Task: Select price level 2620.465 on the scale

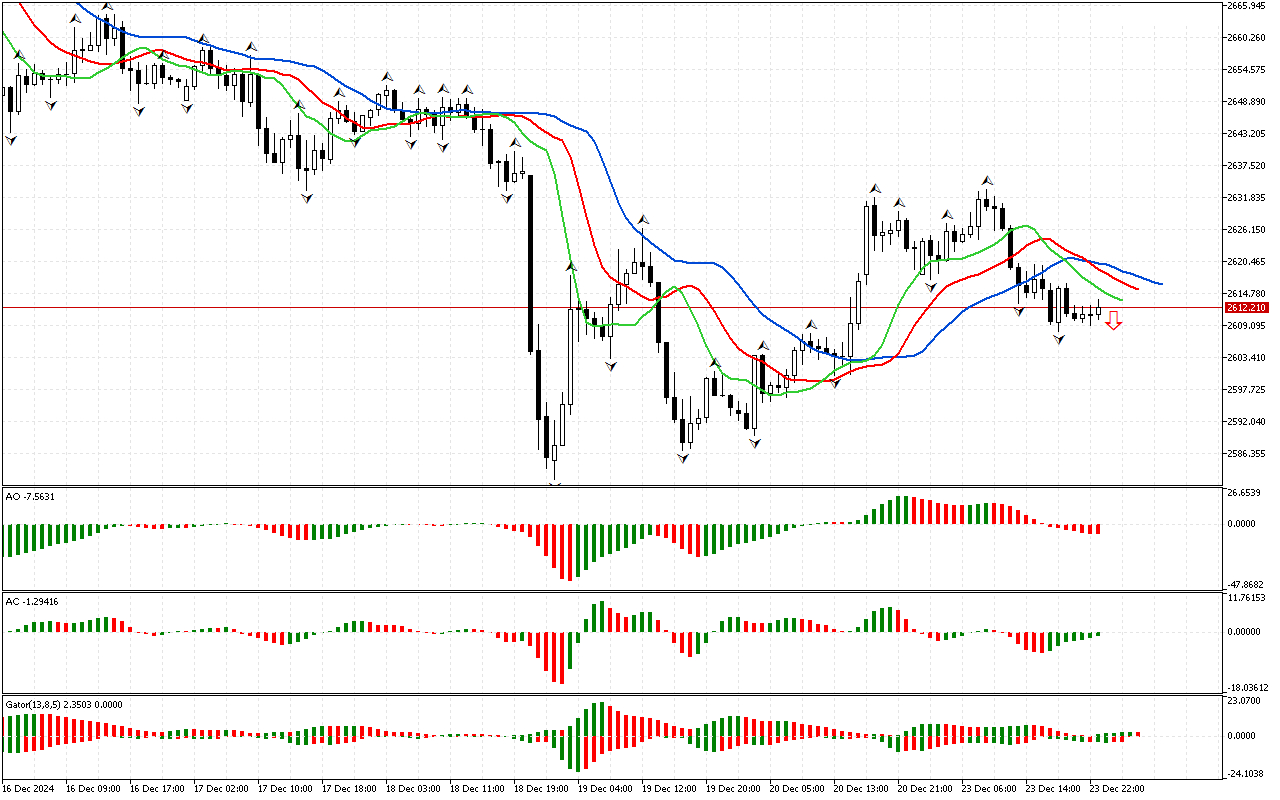Action: pyautogui.click(x=1246, y=262)
